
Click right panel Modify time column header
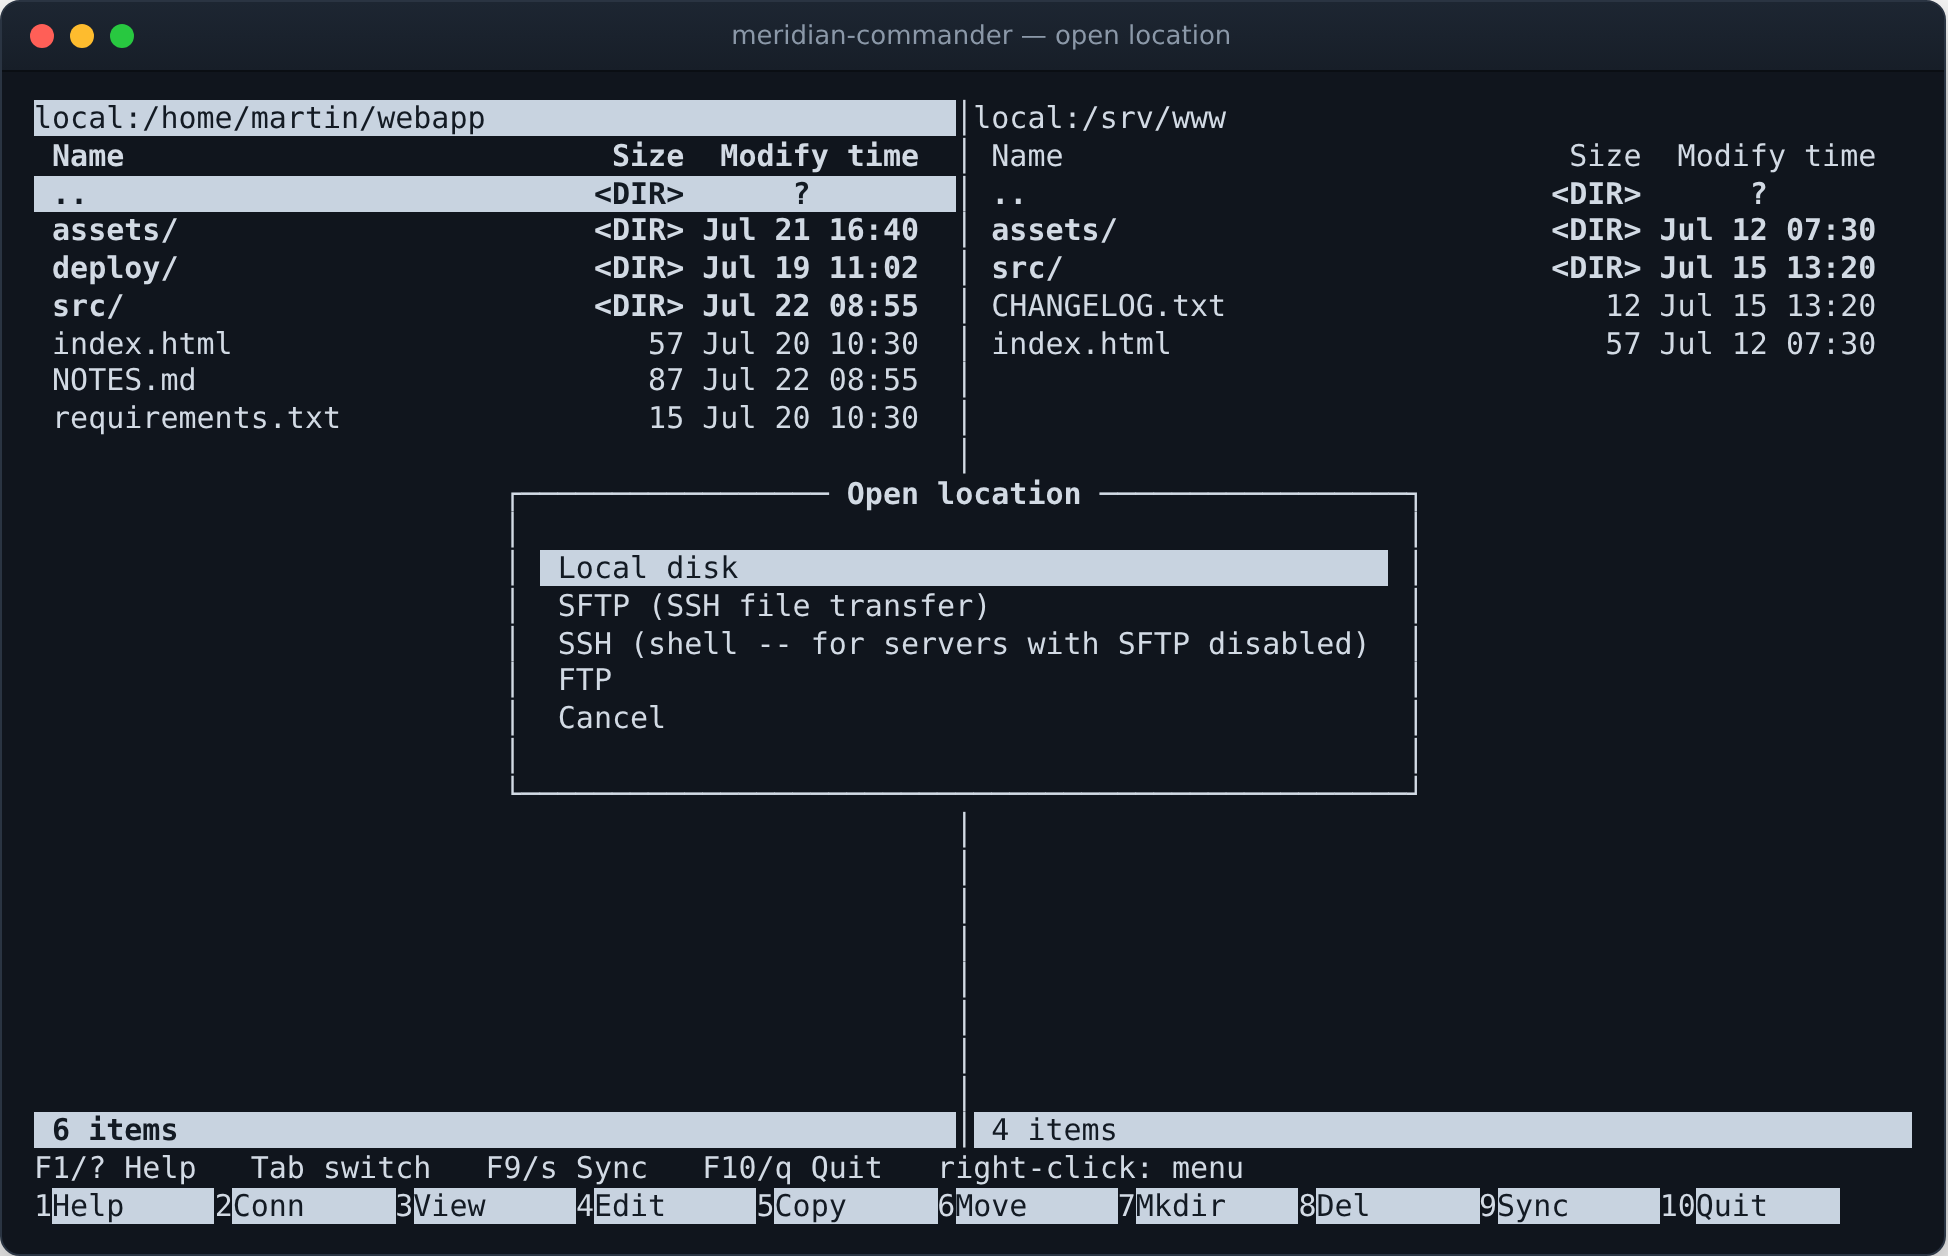pos(1776,156)
